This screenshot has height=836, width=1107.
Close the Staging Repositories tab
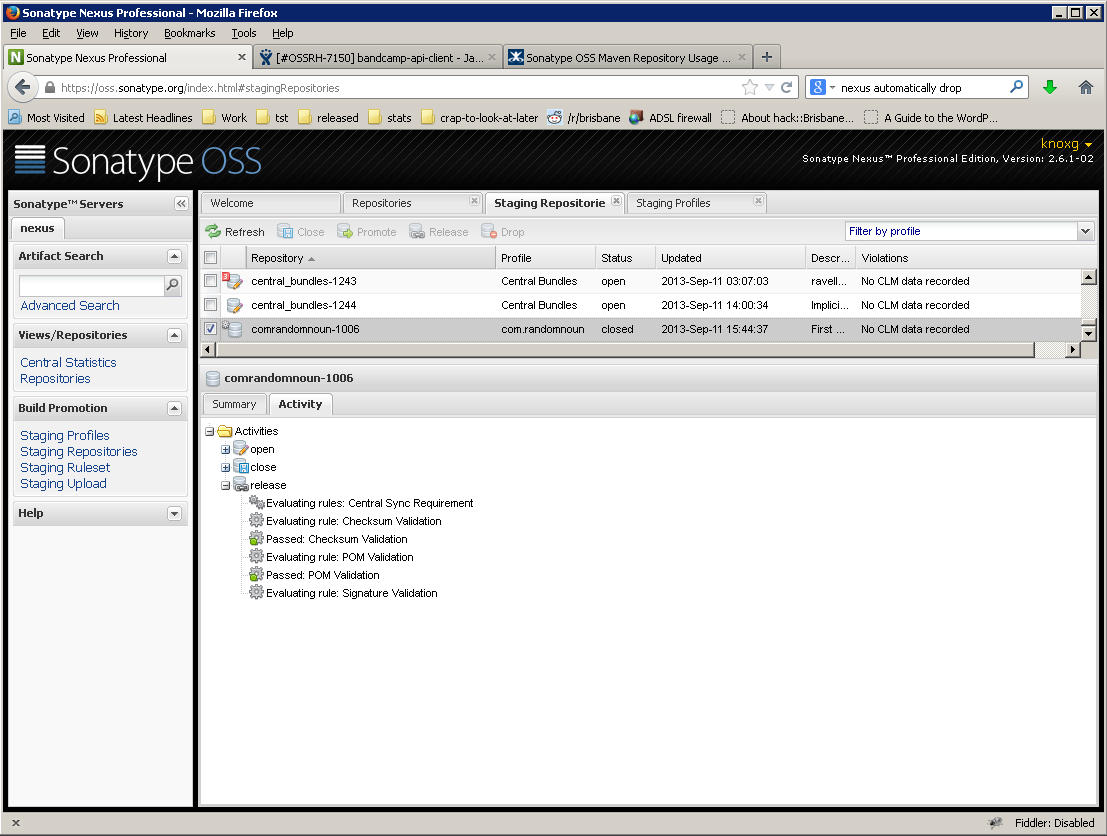(616, 201)
